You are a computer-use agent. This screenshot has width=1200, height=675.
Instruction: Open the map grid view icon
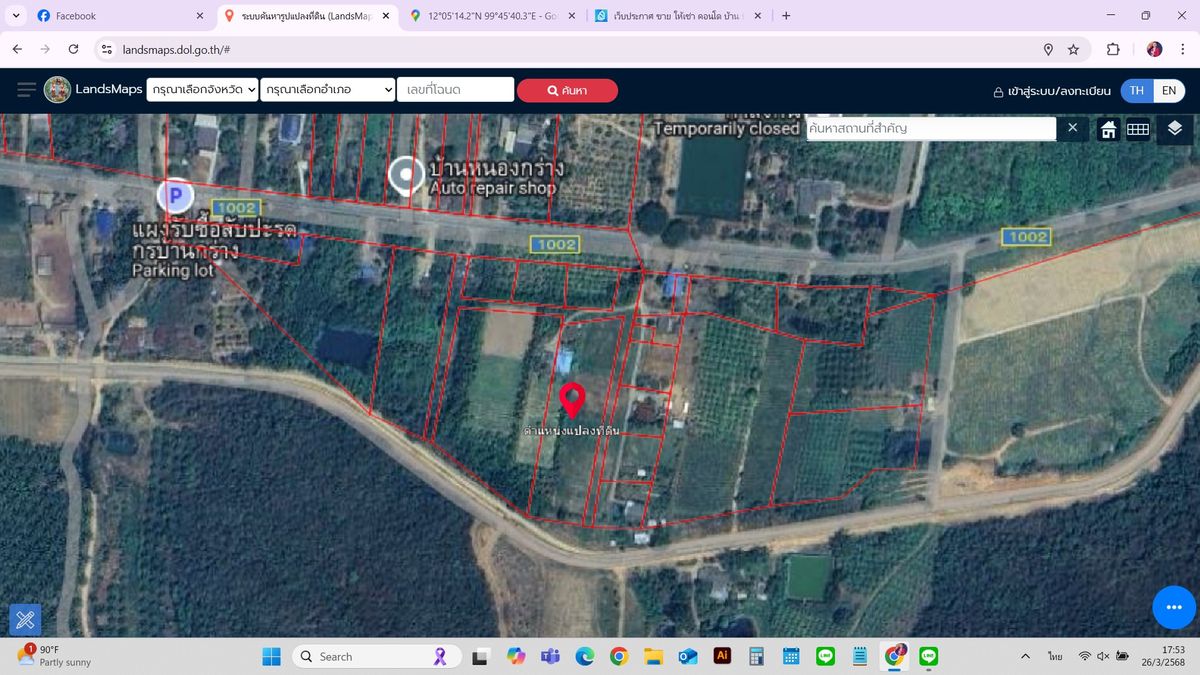click(1139, 128)
